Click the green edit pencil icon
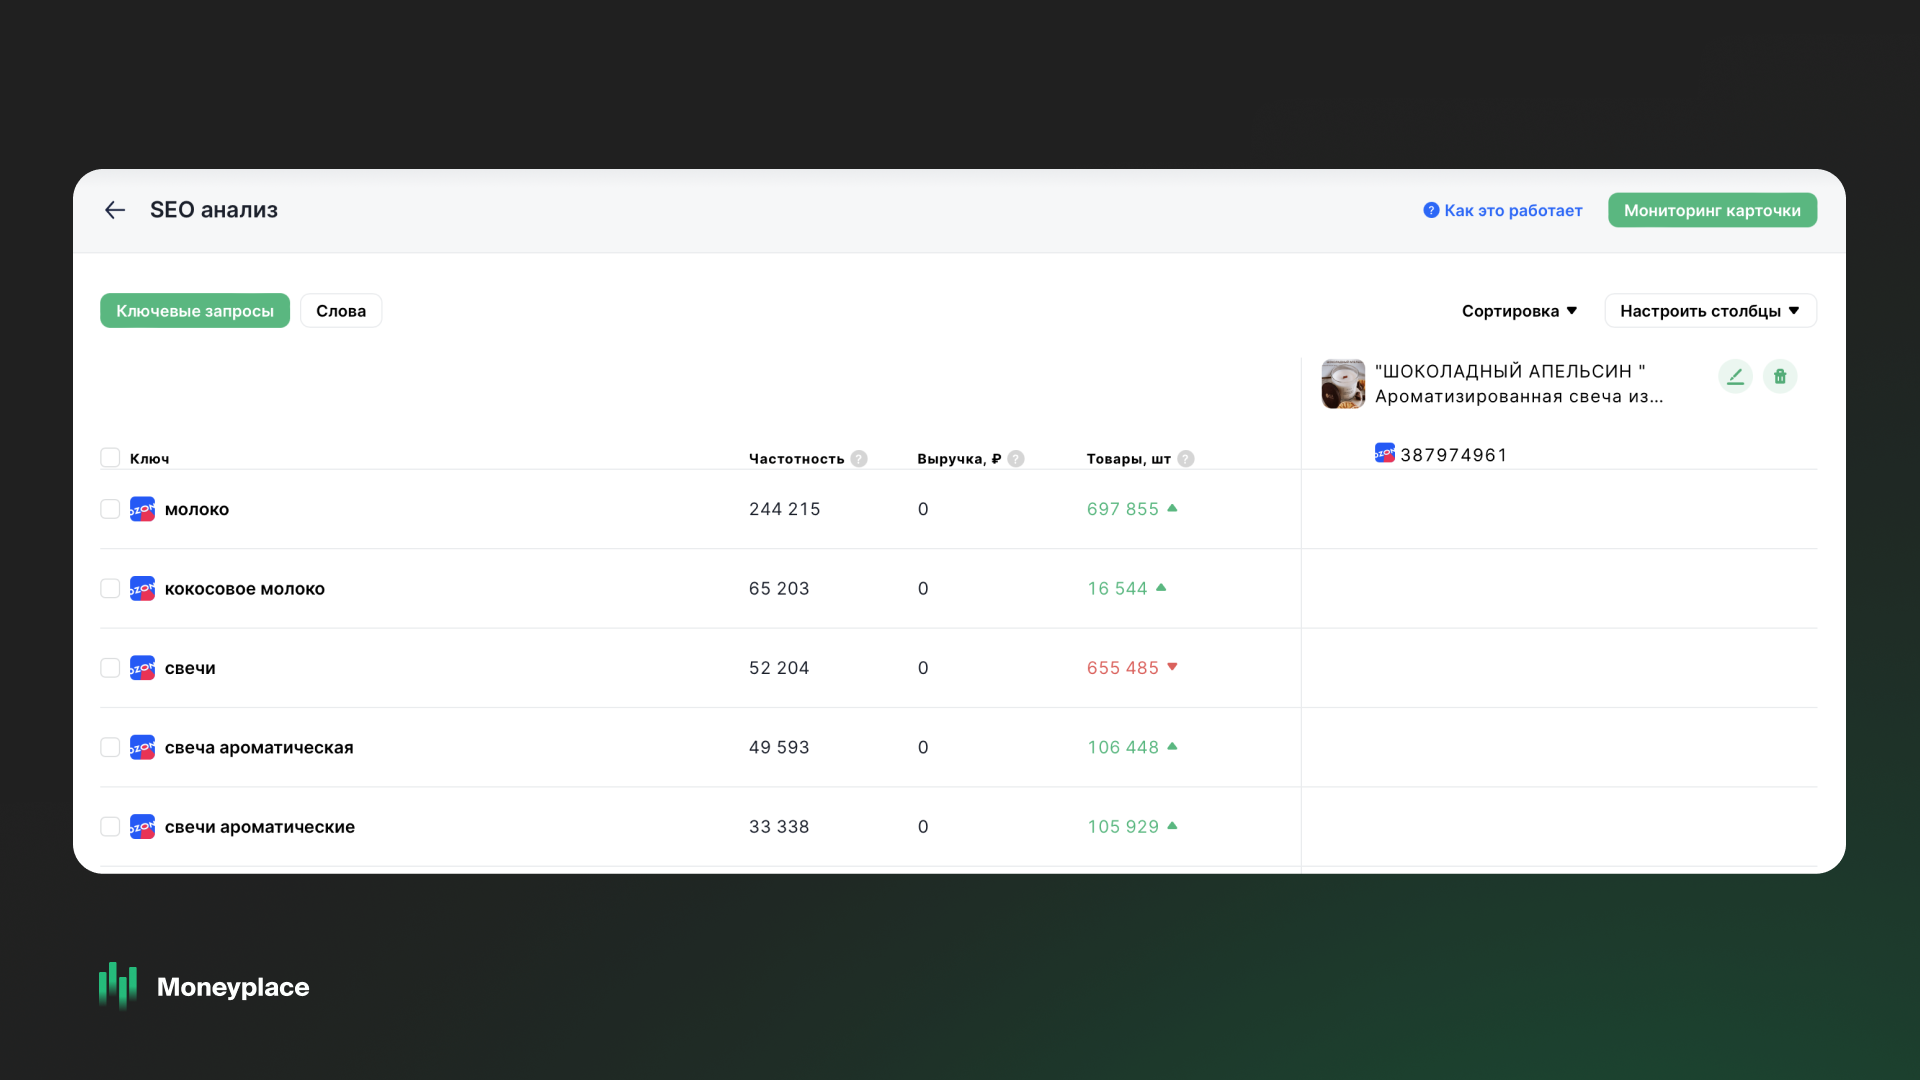Viewport: 1920px width, 1080px height. coord(1735,377)
